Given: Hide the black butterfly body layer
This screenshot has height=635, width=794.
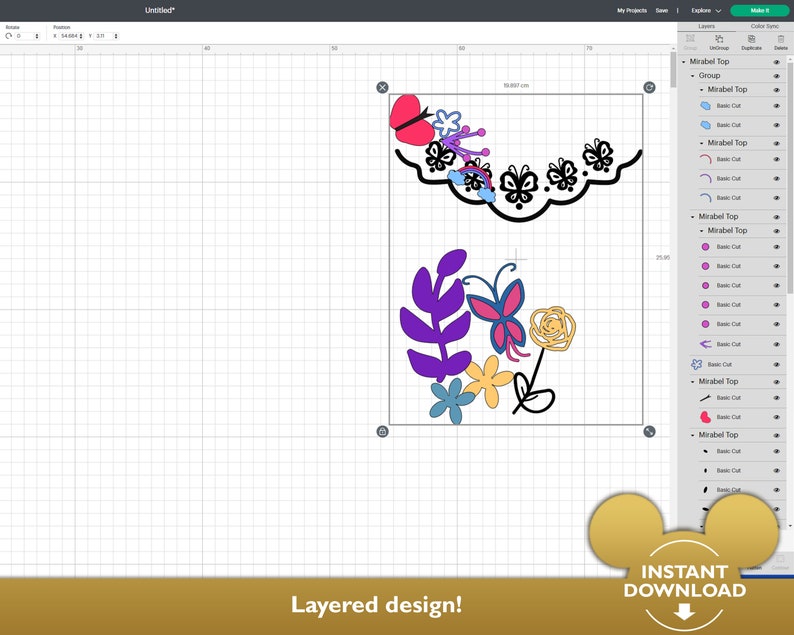Looking at the screenshot, I should click(776, 398).
